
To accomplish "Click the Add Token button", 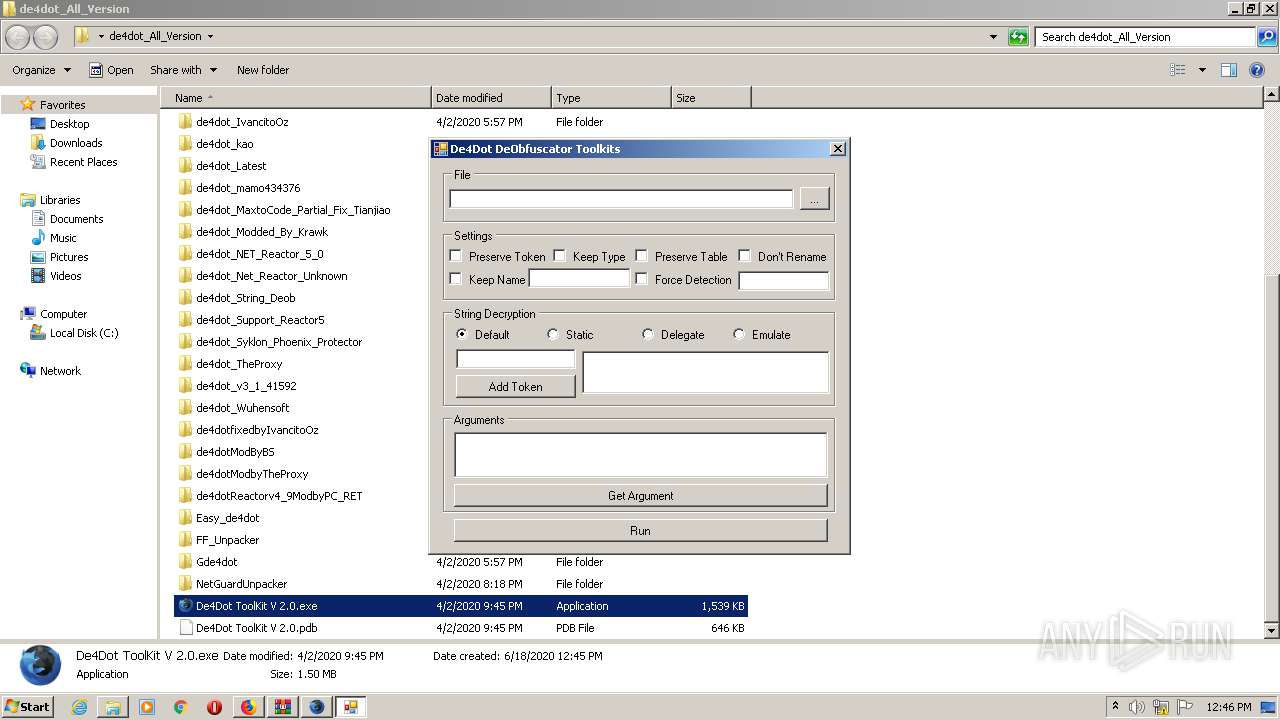I will click(x=515, y=386).
